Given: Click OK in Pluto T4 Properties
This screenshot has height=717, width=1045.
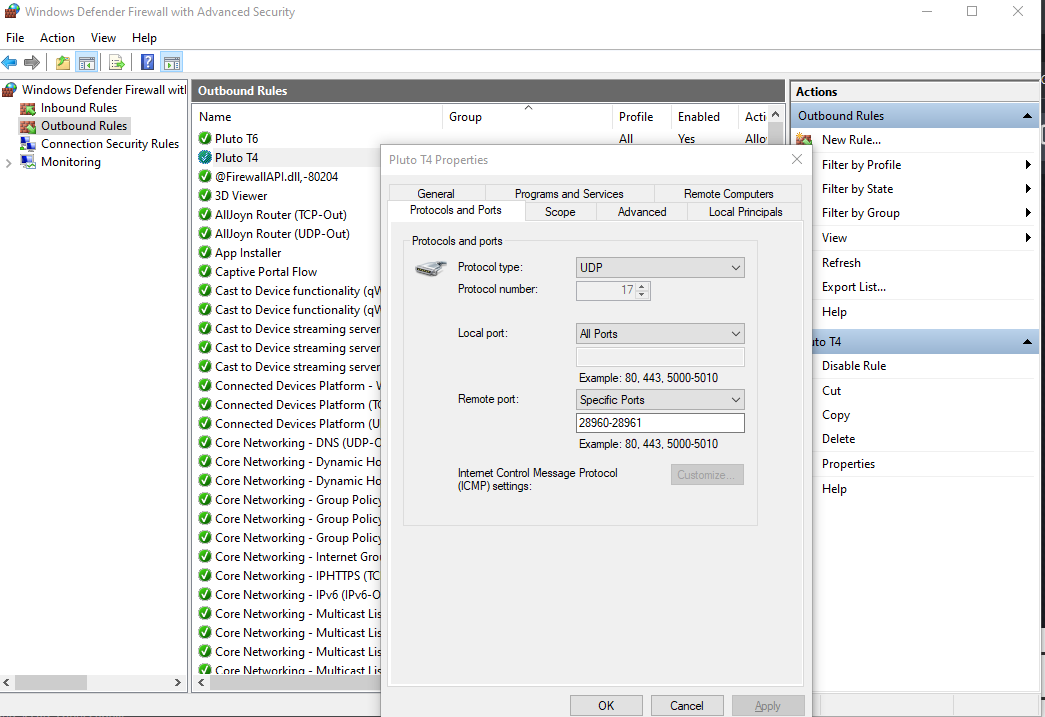Looking at the screenshot, I should 606,706.
